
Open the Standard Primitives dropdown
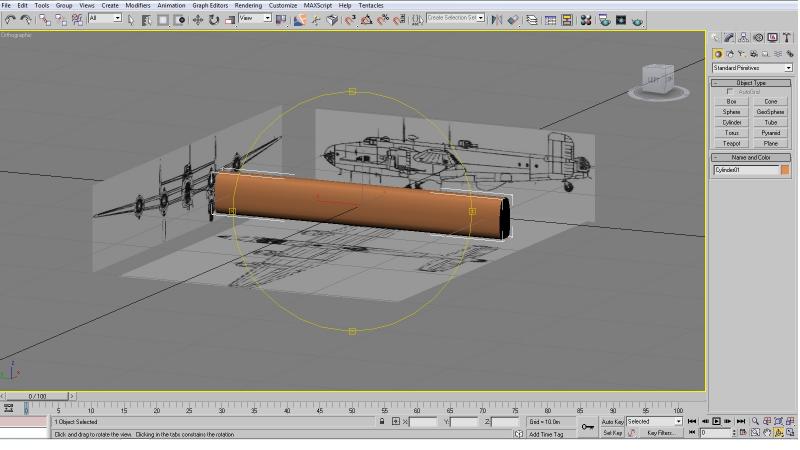pyautogui.click(x=752, y=68)
